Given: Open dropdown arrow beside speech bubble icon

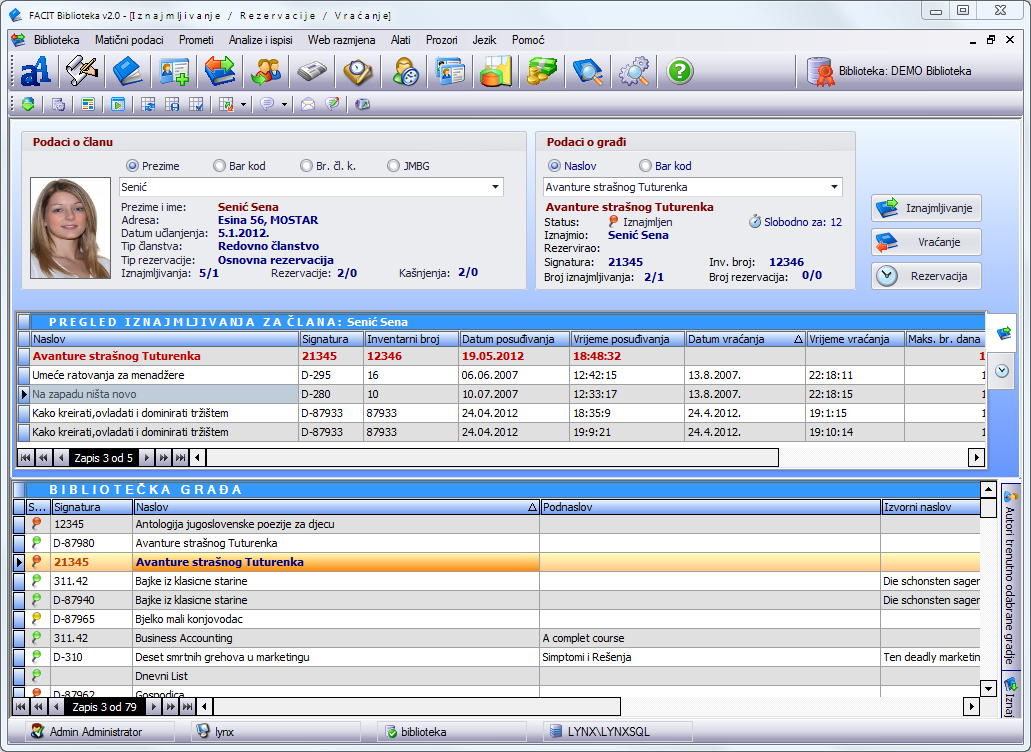Looking at the screenshot, I should point(285,104).
